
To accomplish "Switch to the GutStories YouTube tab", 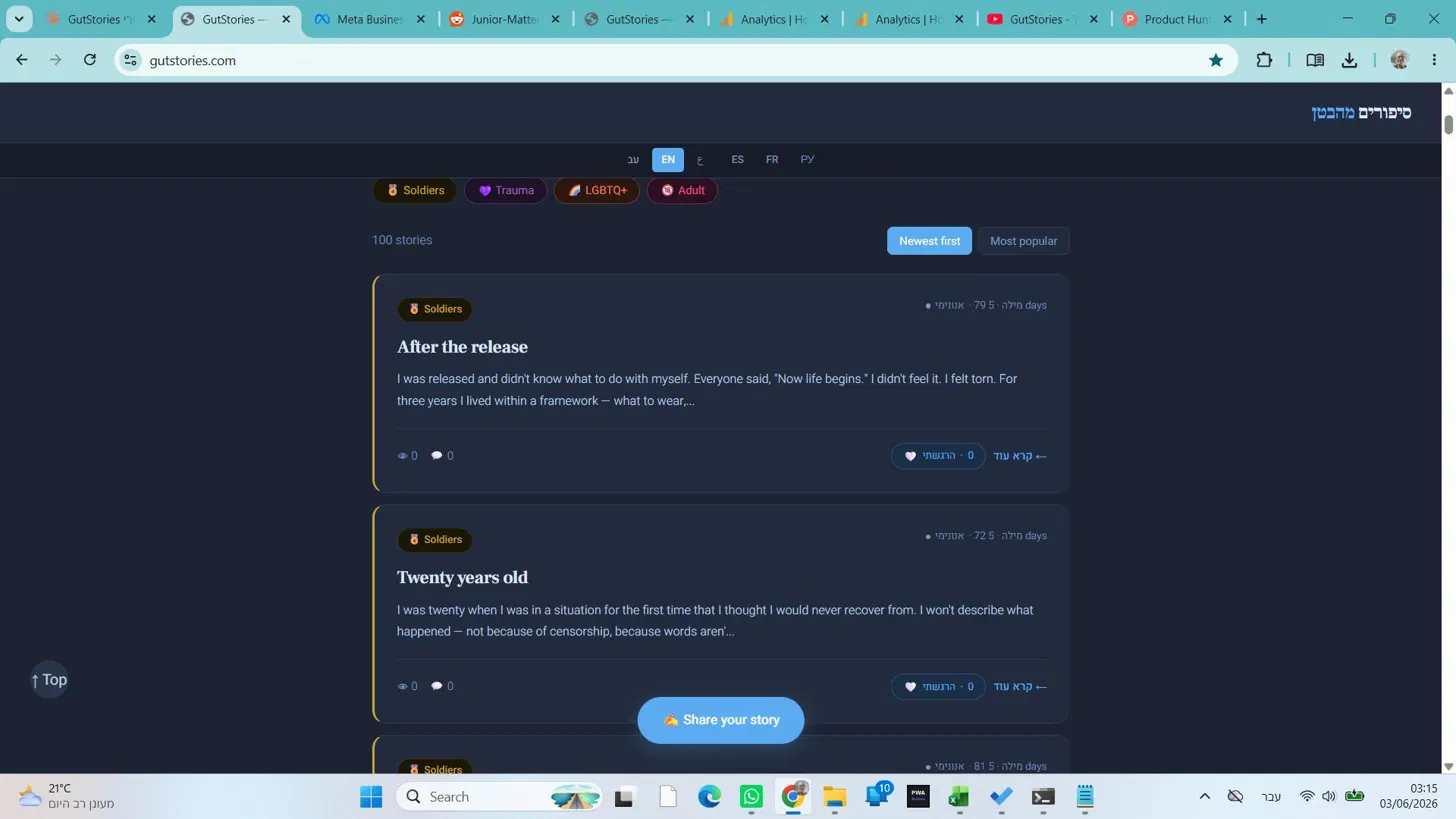I will pos(1043,19).
